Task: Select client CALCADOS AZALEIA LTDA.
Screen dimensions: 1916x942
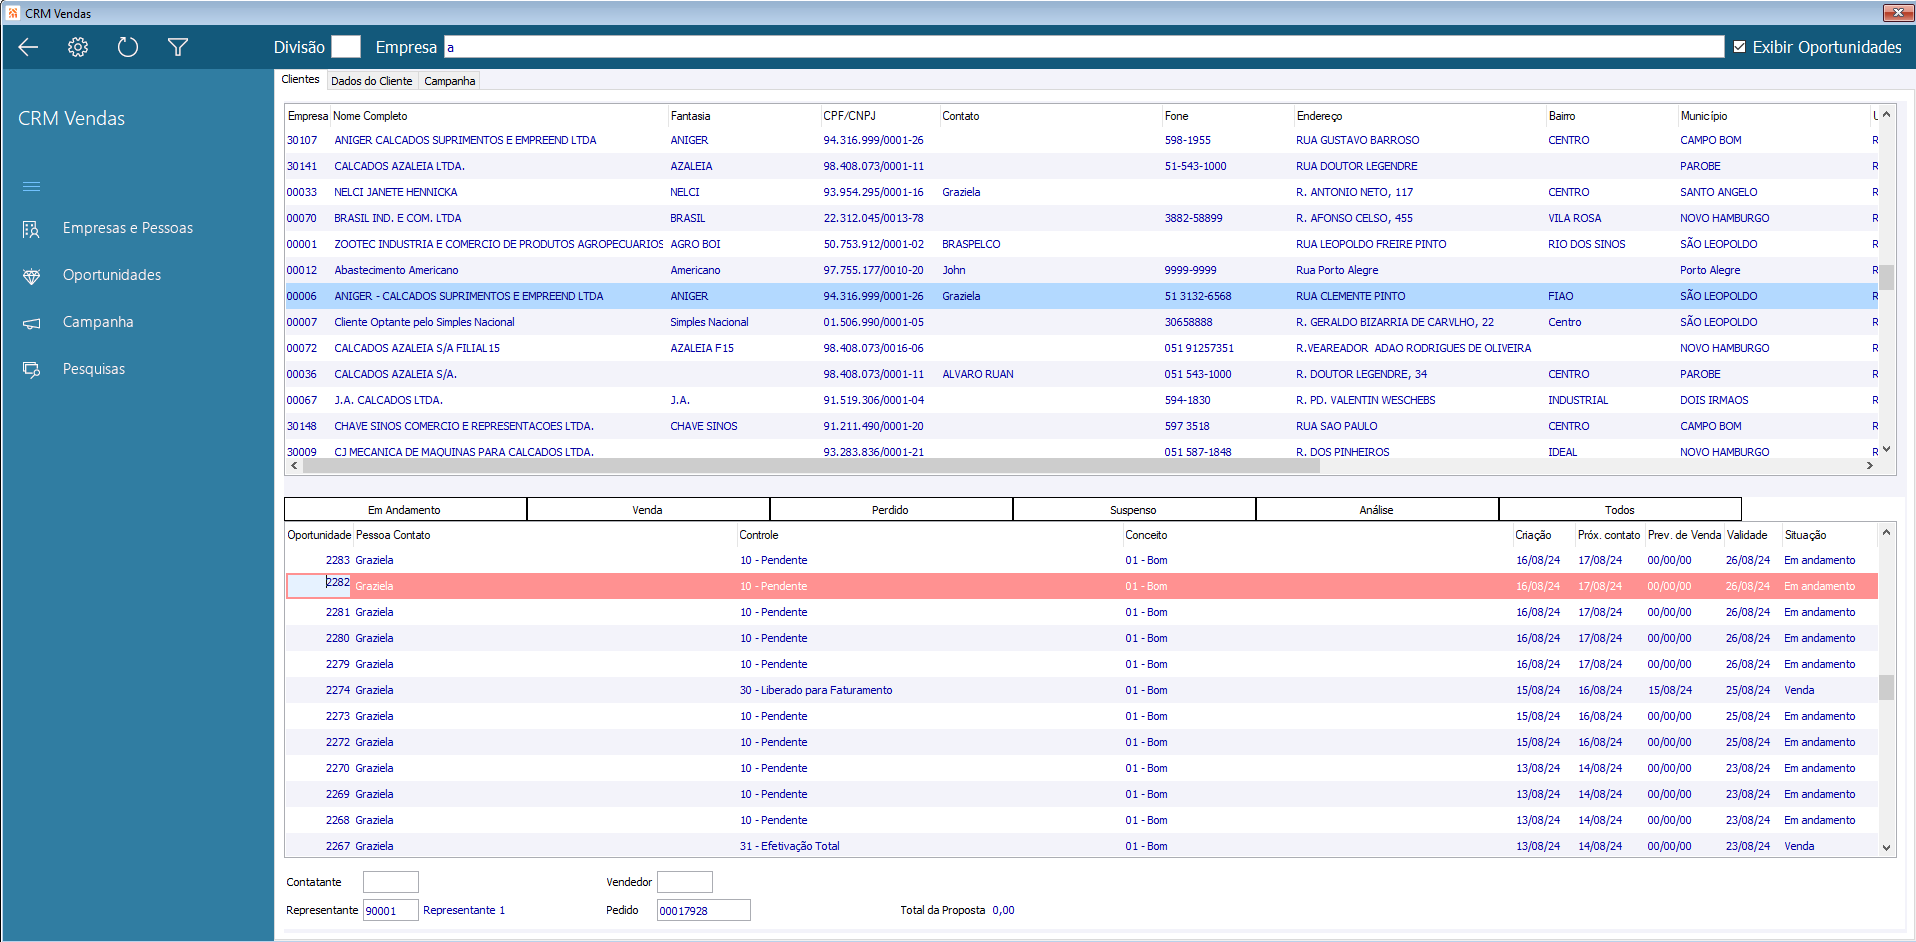Action: click(399, 166)
